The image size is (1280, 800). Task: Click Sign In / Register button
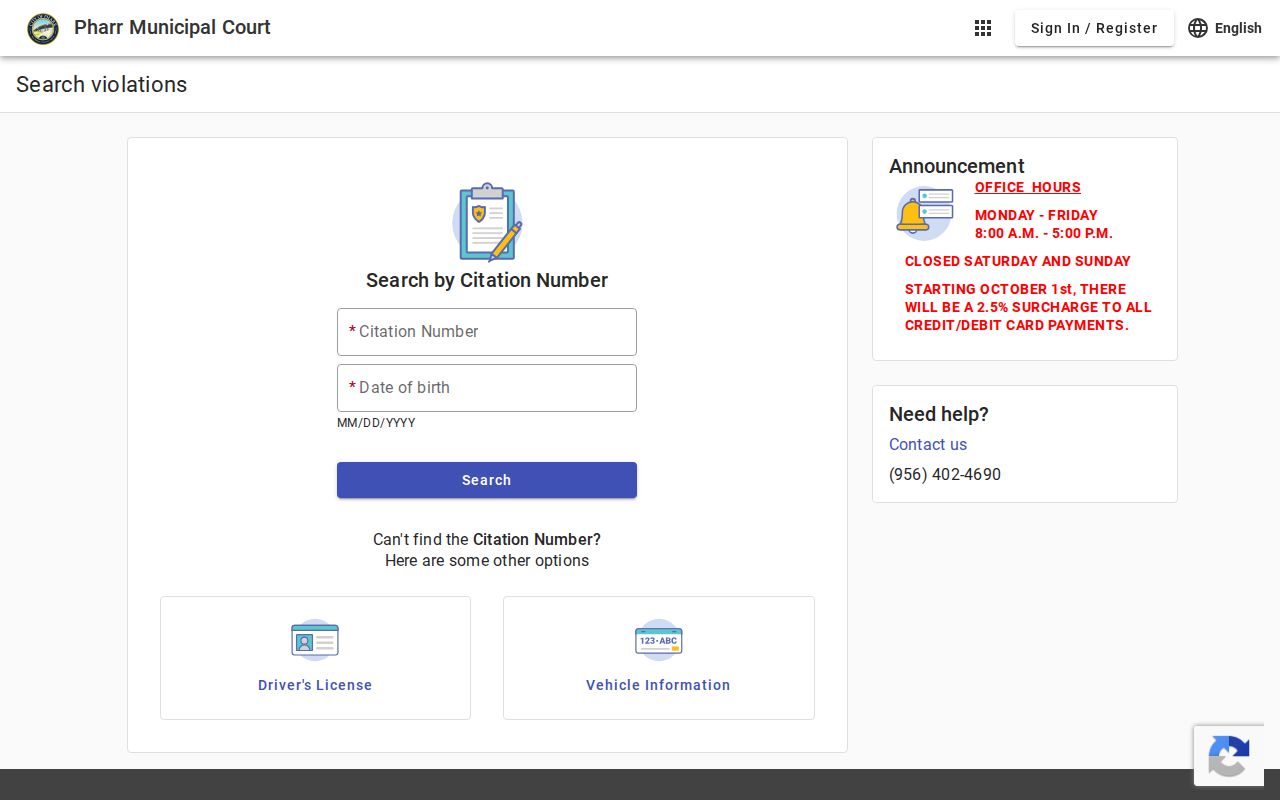(x=1094, y=28)
